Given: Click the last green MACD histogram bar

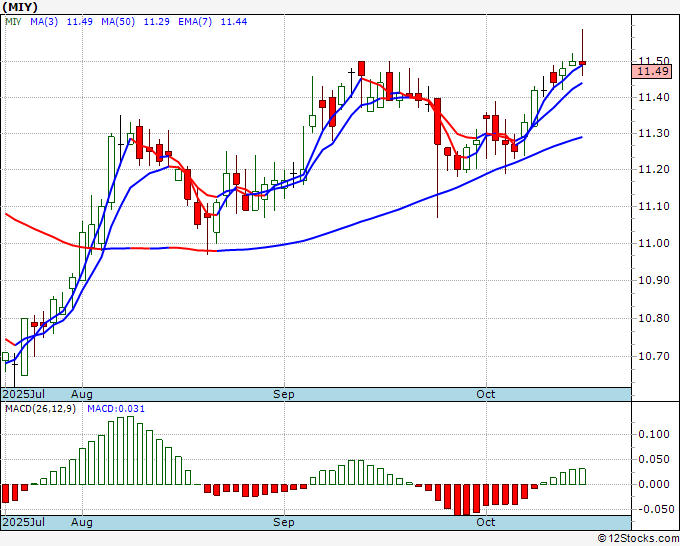Looking at the screenshot, I should tap(582, 476).
